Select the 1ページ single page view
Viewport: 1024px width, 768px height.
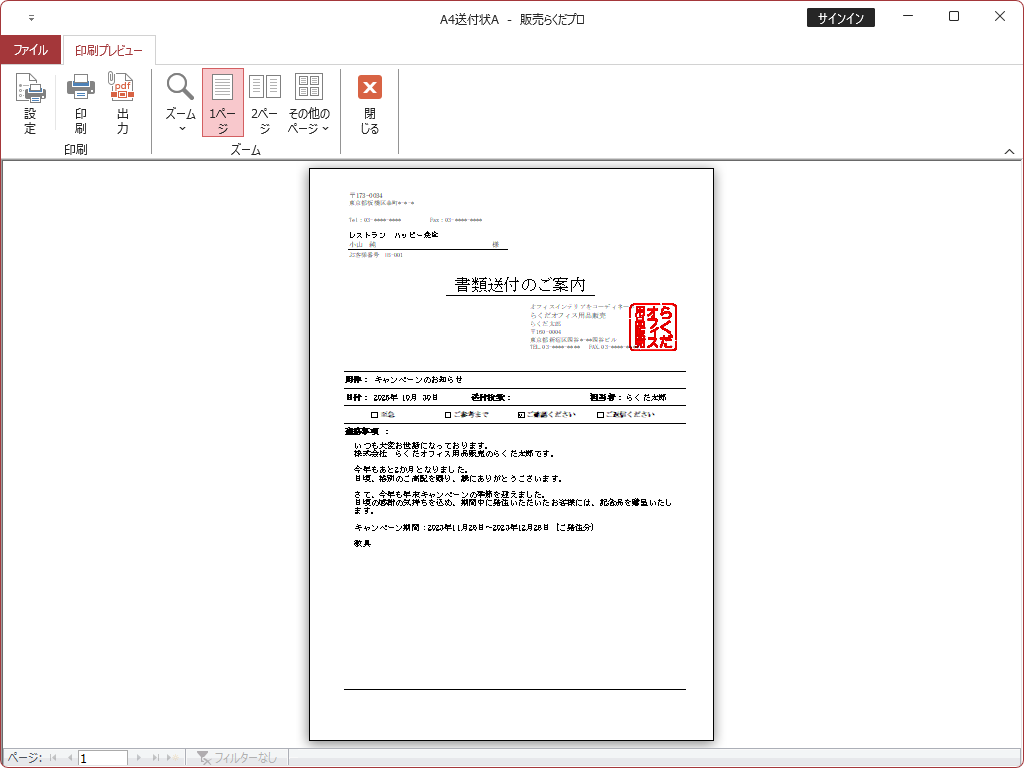click(222, 103)
